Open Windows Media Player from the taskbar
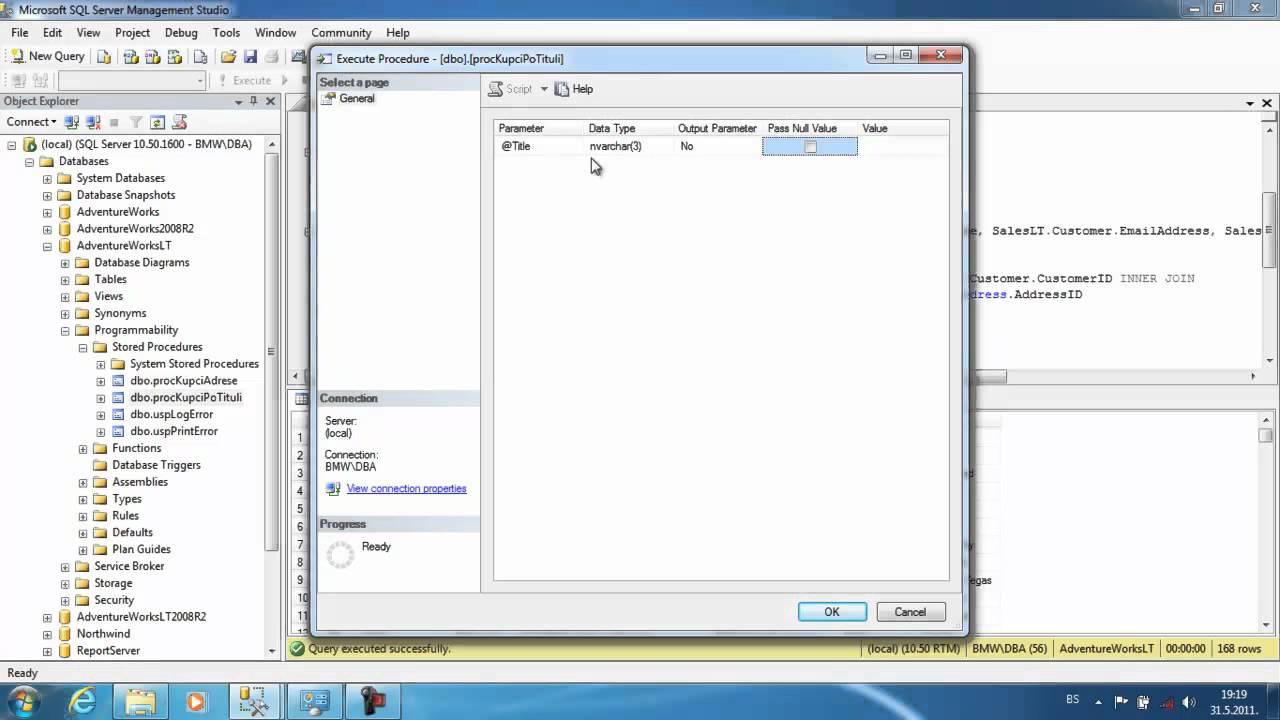The height and width of the screenshot is (720, 1280). click(196, 700)
